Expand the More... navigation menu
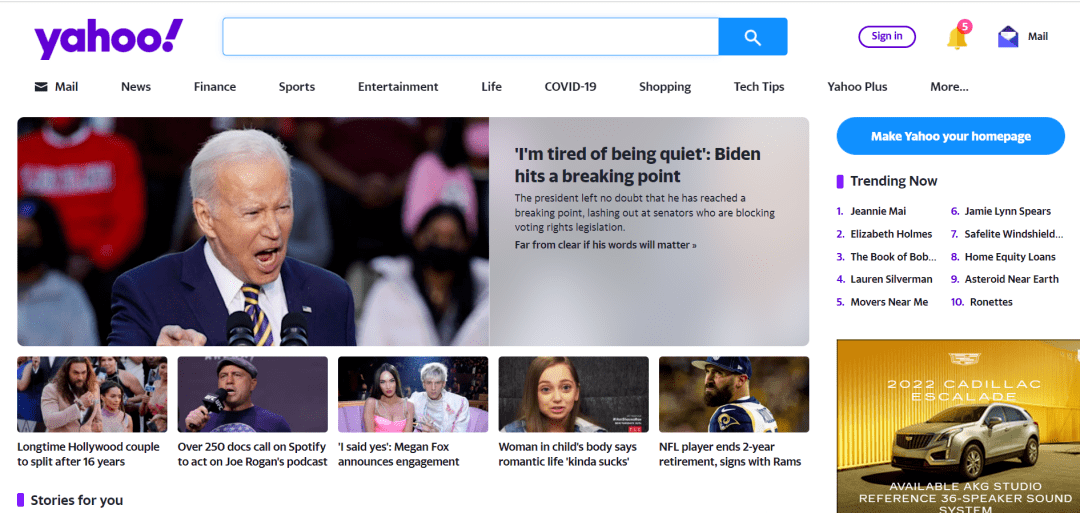1080x513 pixels. (x=948, y=87)
